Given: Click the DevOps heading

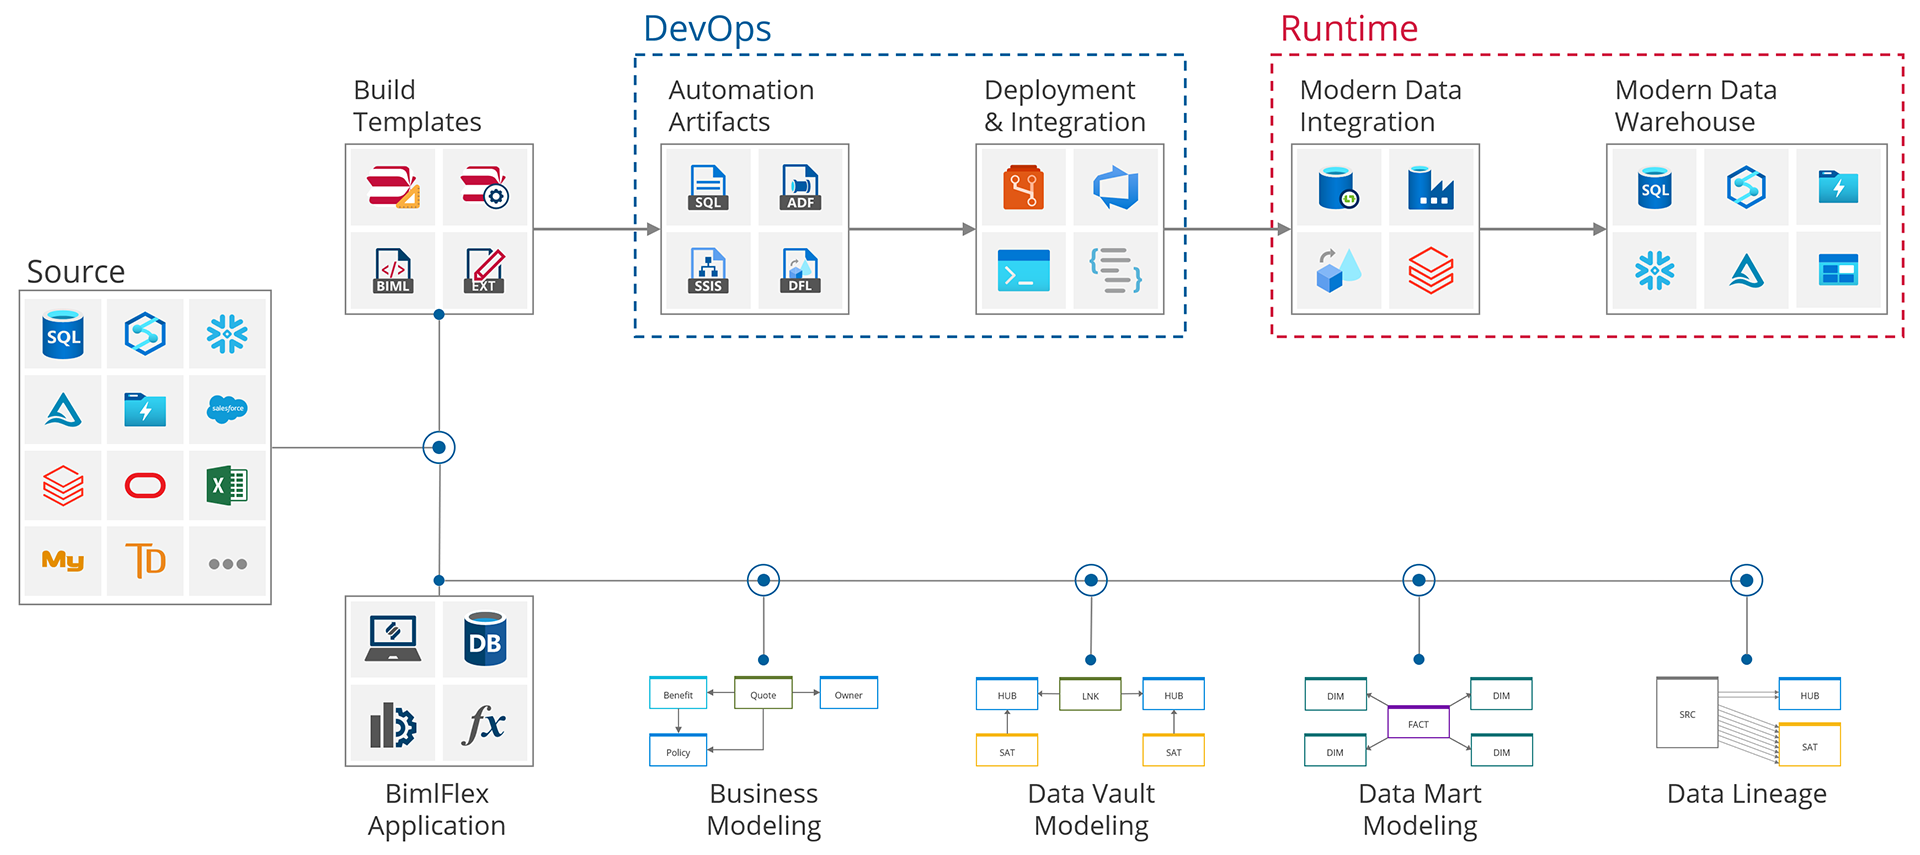Looking at the screenshot, I should (x=707, y=28).
